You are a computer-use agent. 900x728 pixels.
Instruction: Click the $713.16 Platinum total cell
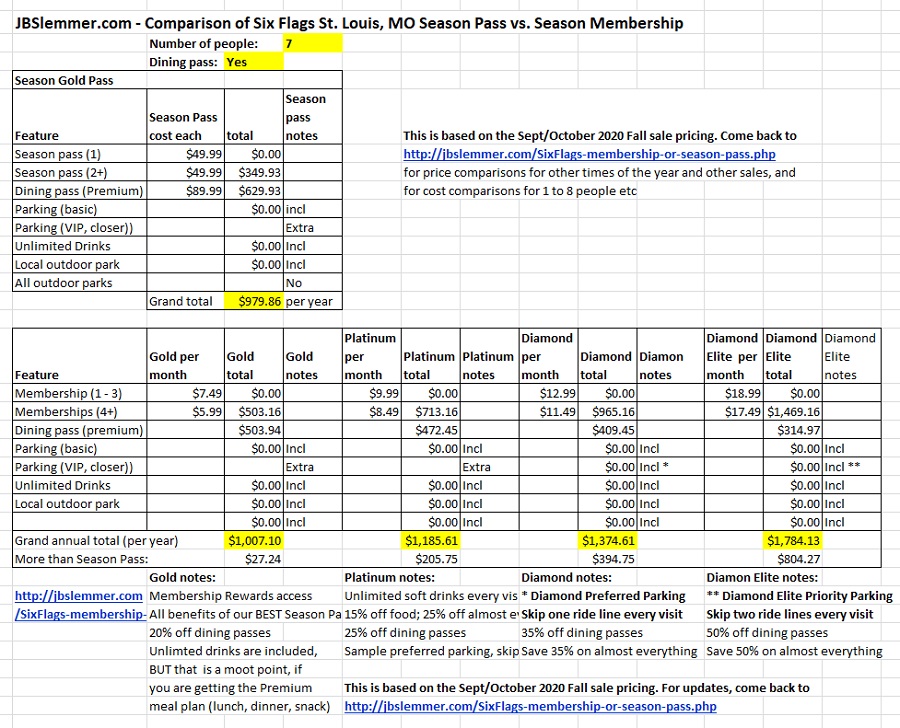pos(430,412)
